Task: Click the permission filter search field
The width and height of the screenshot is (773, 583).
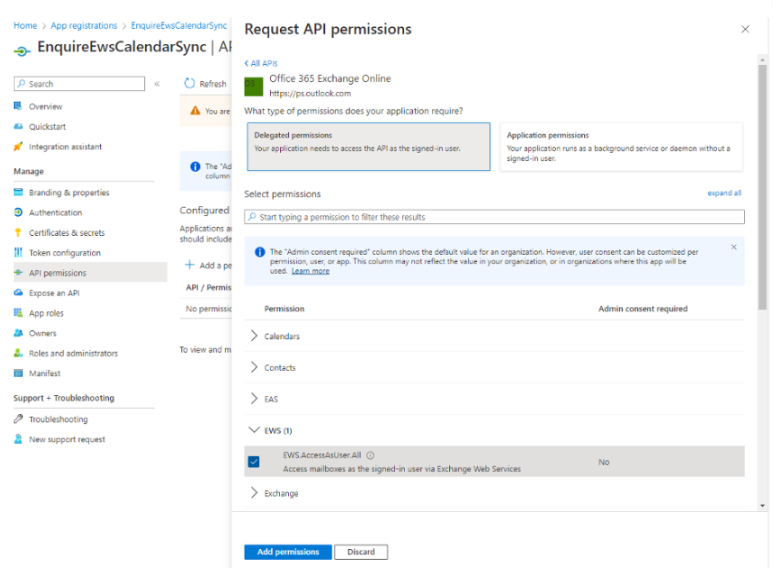Action: pyautogui.click(x=494, y=217)
